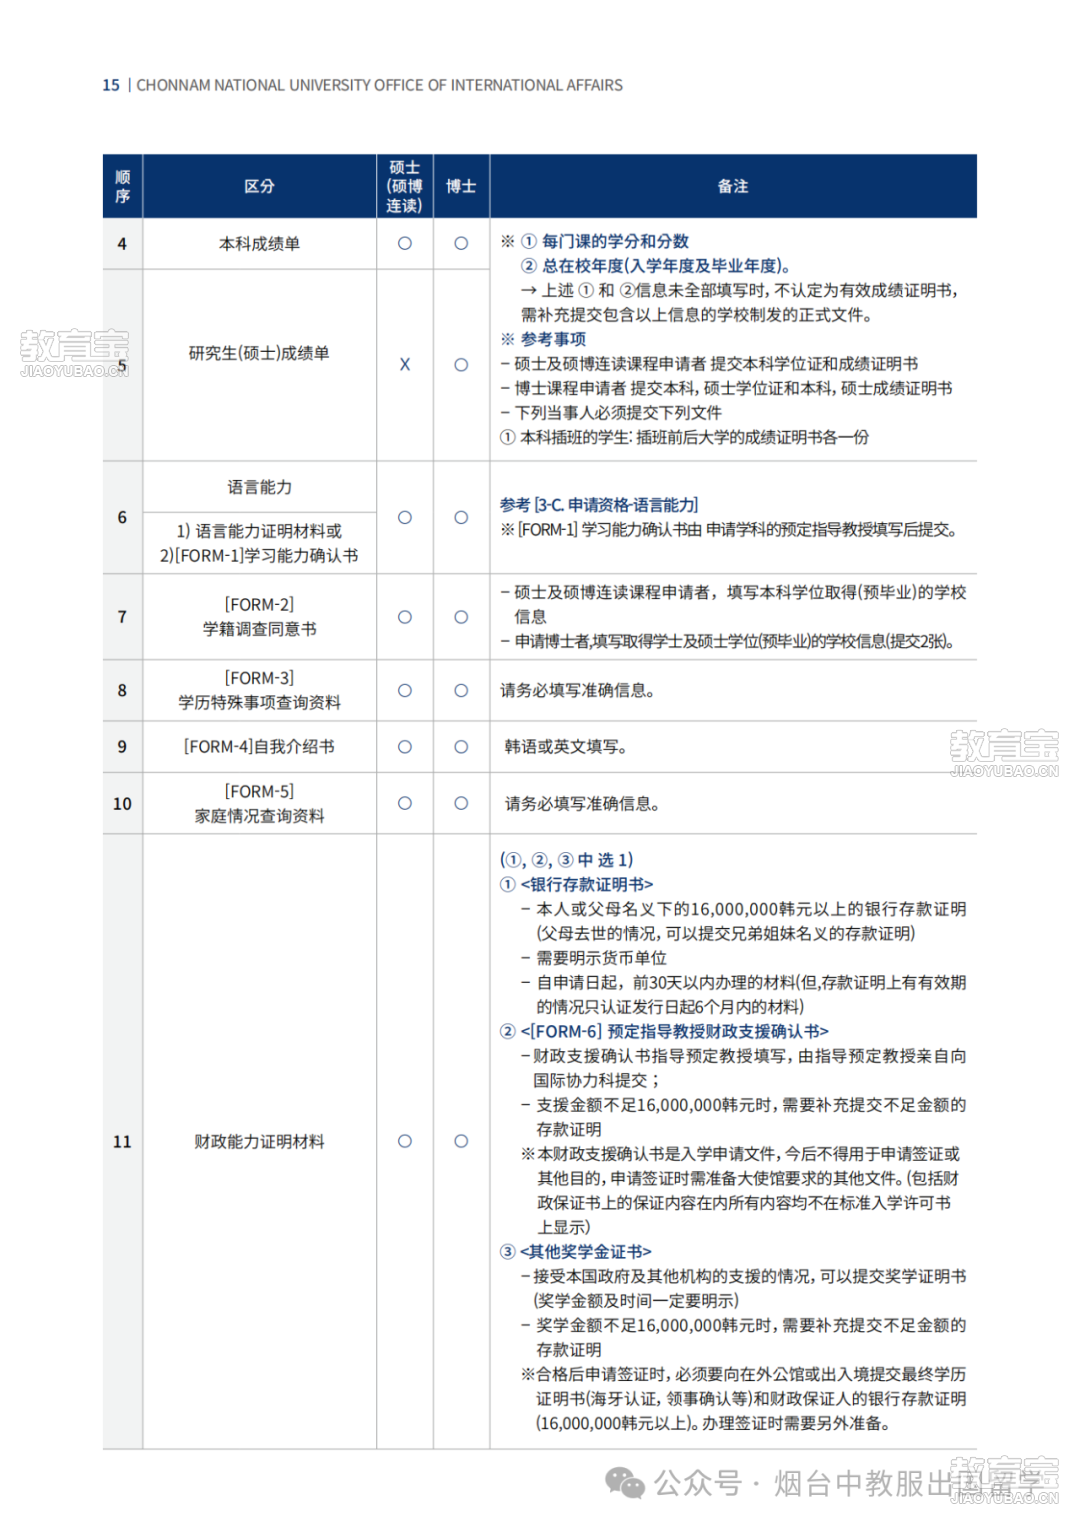Select the "财政能力证明材料" cell
The height and width of the screenshot is (1527, 1080).
click(259, 1142)
